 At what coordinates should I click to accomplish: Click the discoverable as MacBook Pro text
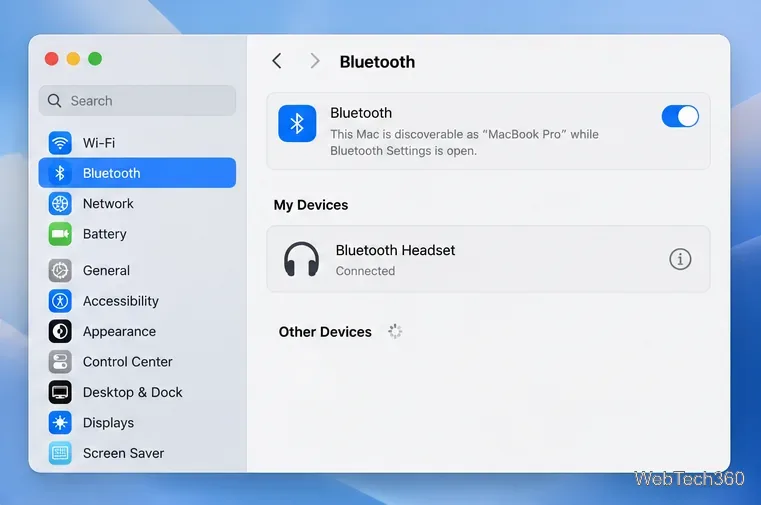(x=464, y=142)
